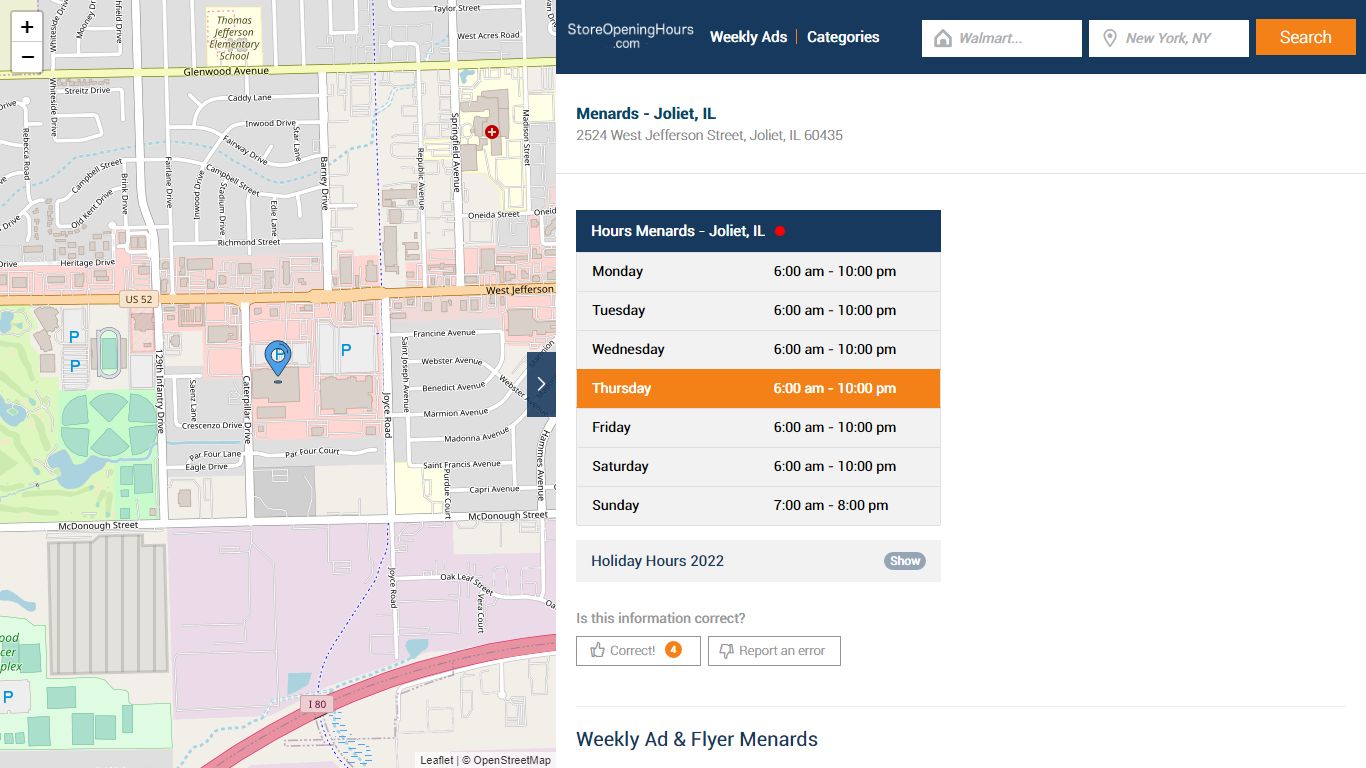
Task: Click the McDonough Street label near 129th Infantry
Action: 98,526
